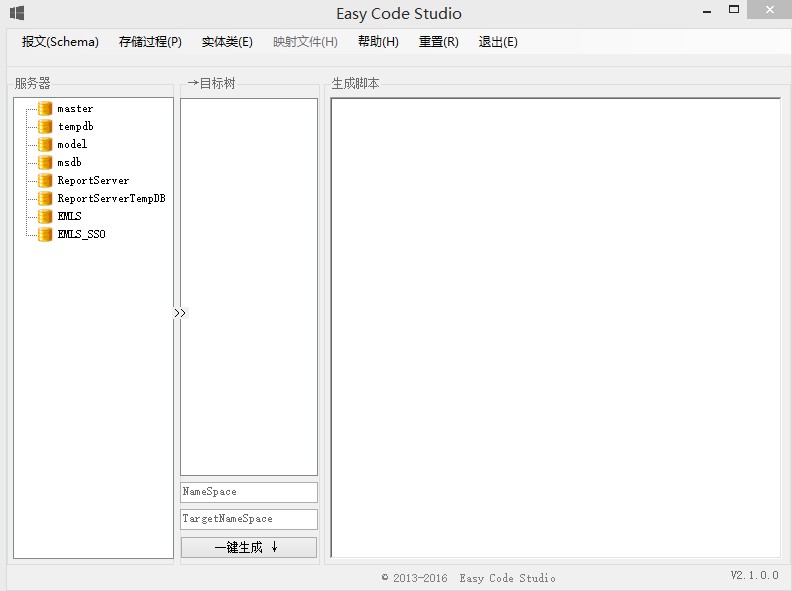Screen dimensions: 792x591
Task: Click the ReportServerTempDB database icon
Action: 45,198
